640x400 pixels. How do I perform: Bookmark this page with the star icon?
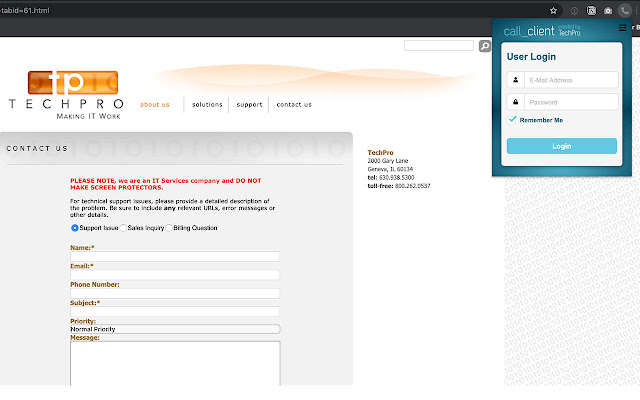553,11
